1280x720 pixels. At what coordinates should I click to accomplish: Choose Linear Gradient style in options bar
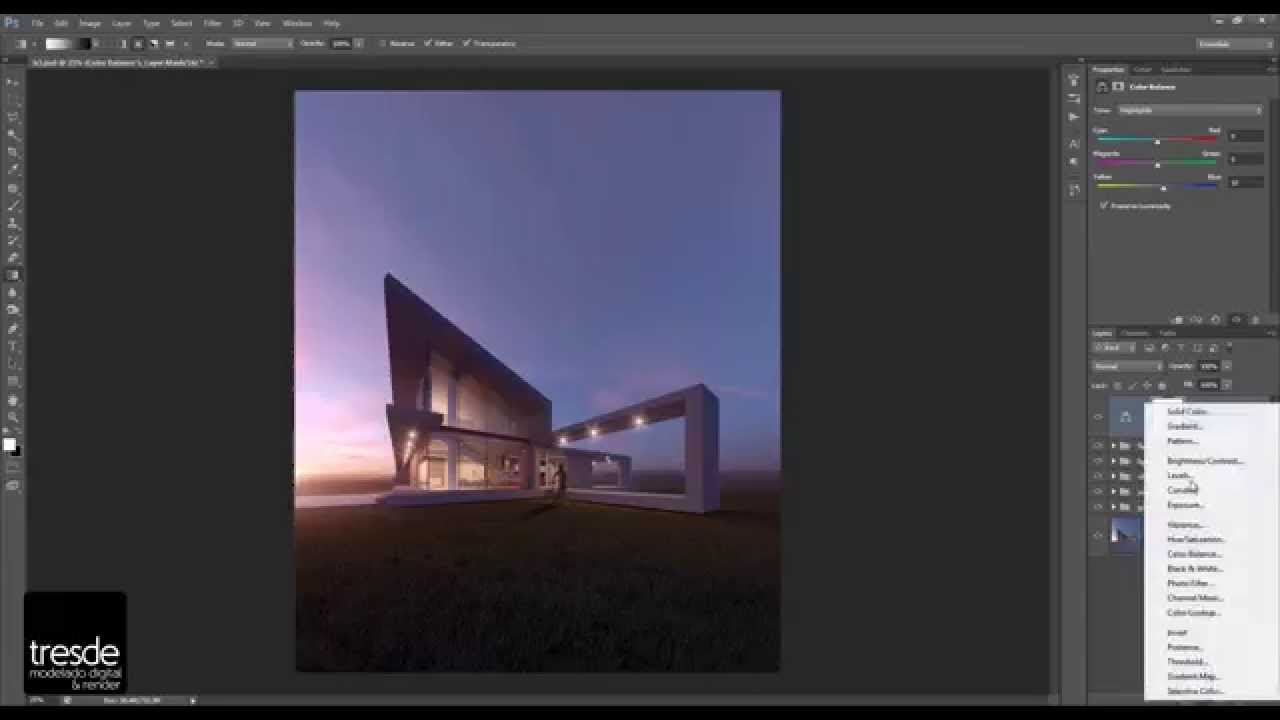tap(124, 44)
